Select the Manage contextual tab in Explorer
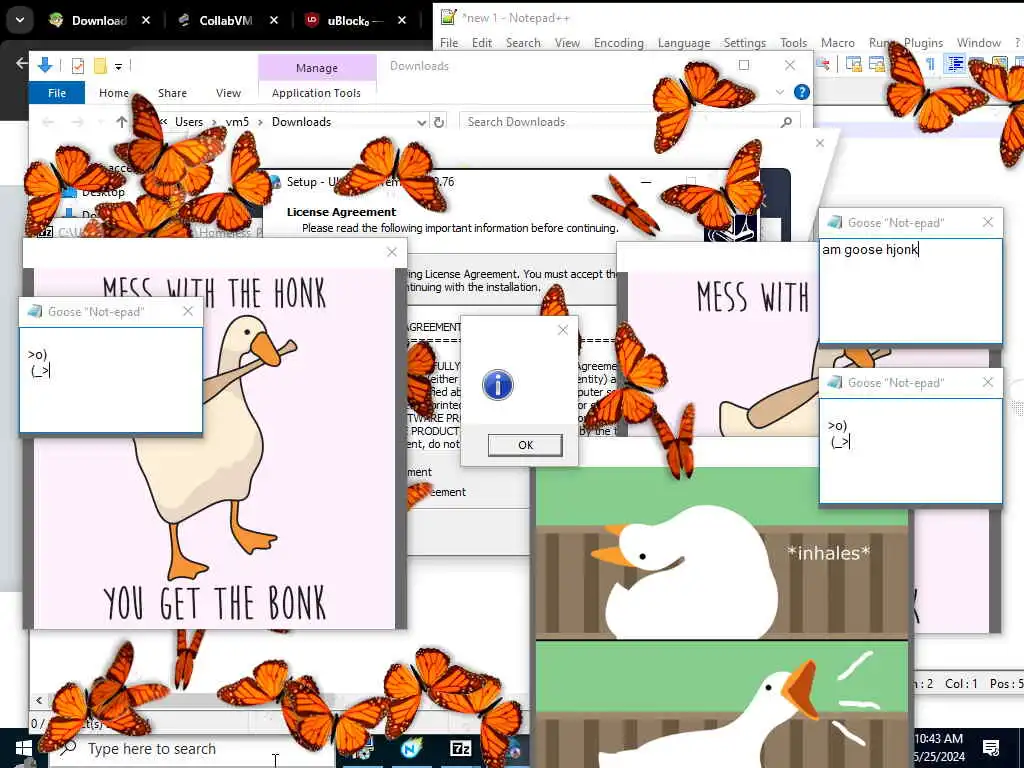The width and height of the screenshot is (1024, 768). (x=317, y=68)
